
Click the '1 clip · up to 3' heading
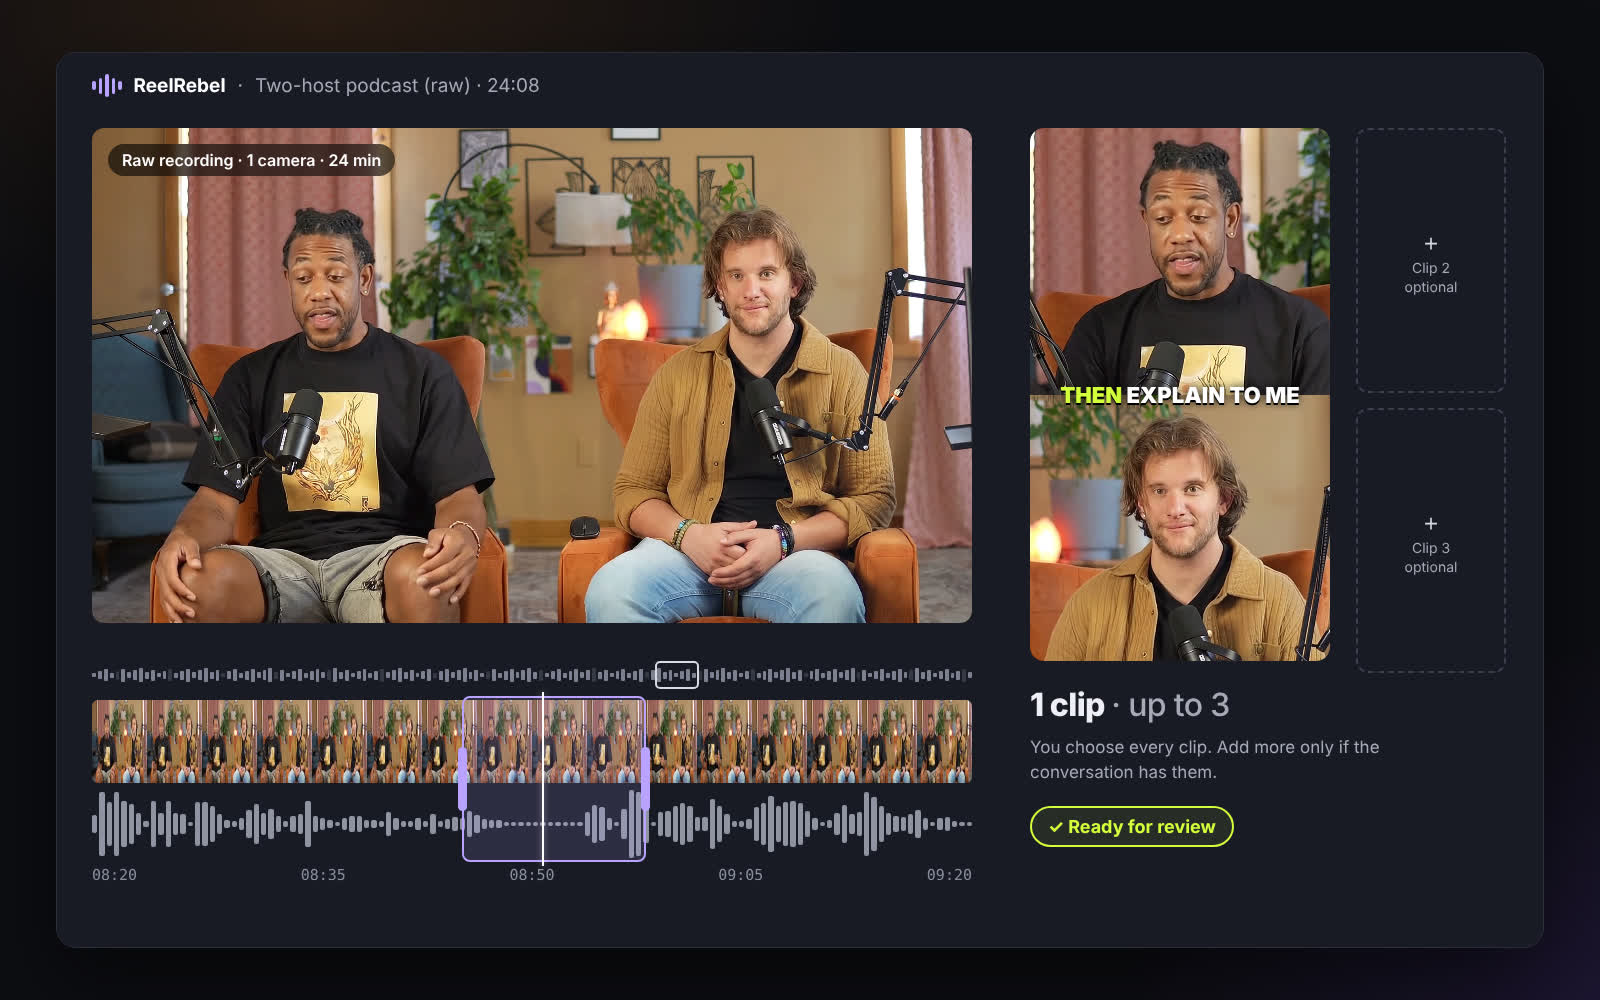pyautogui.click(x=1130, y=705)
